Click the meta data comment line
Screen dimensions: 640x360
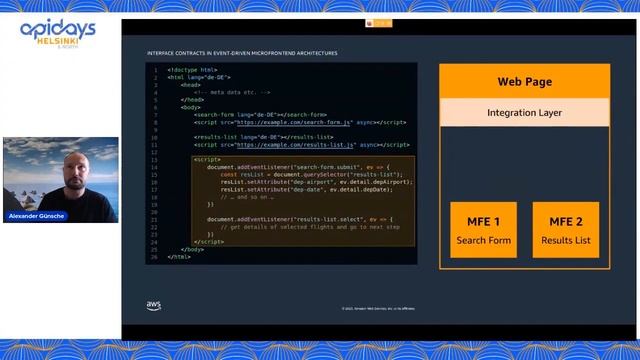pyautogui.click(x=232, y=93)
